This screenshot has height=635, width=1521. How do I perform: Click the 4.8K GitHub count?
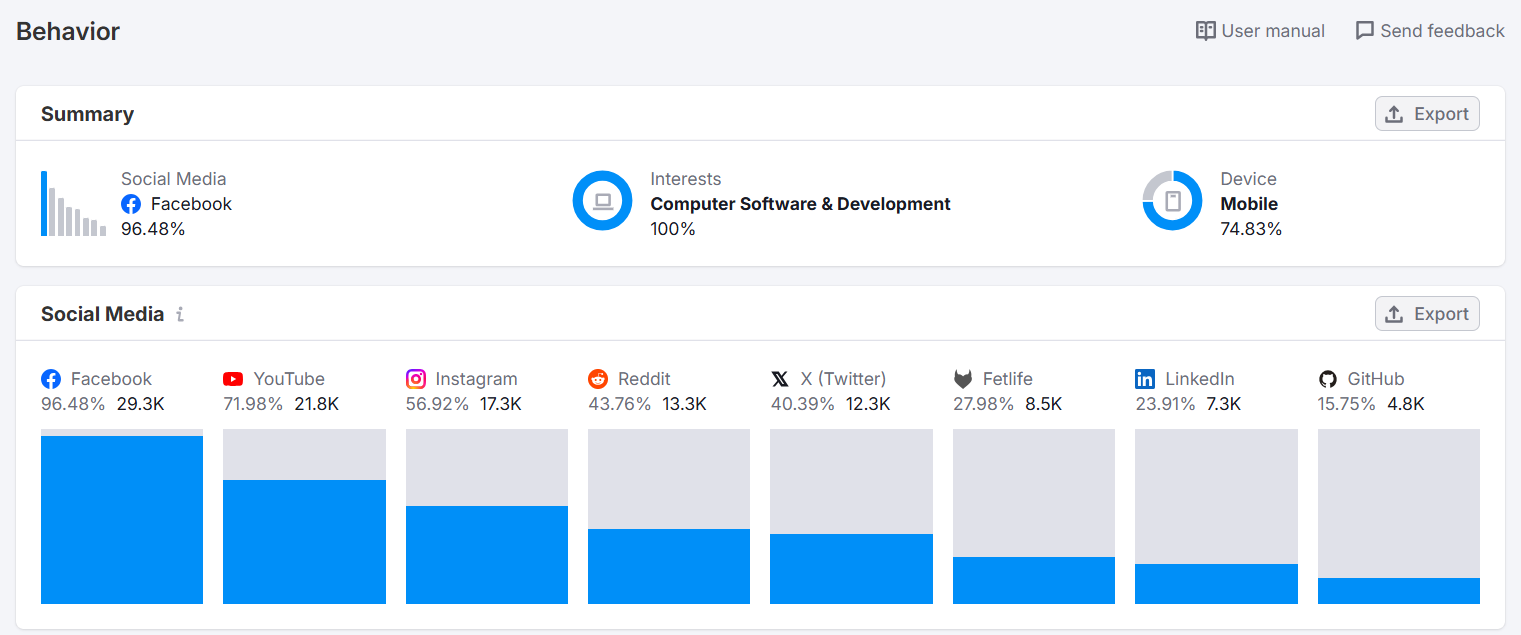1406,404
